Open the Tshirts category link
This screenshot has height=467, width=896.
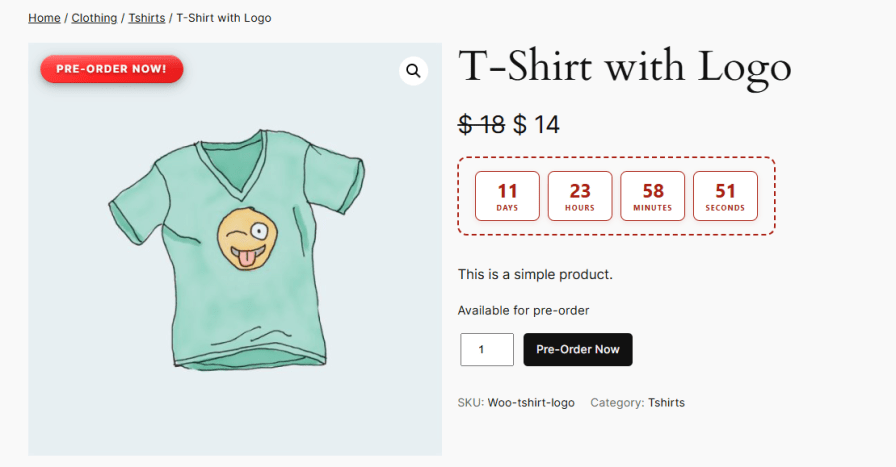(666, 402)
